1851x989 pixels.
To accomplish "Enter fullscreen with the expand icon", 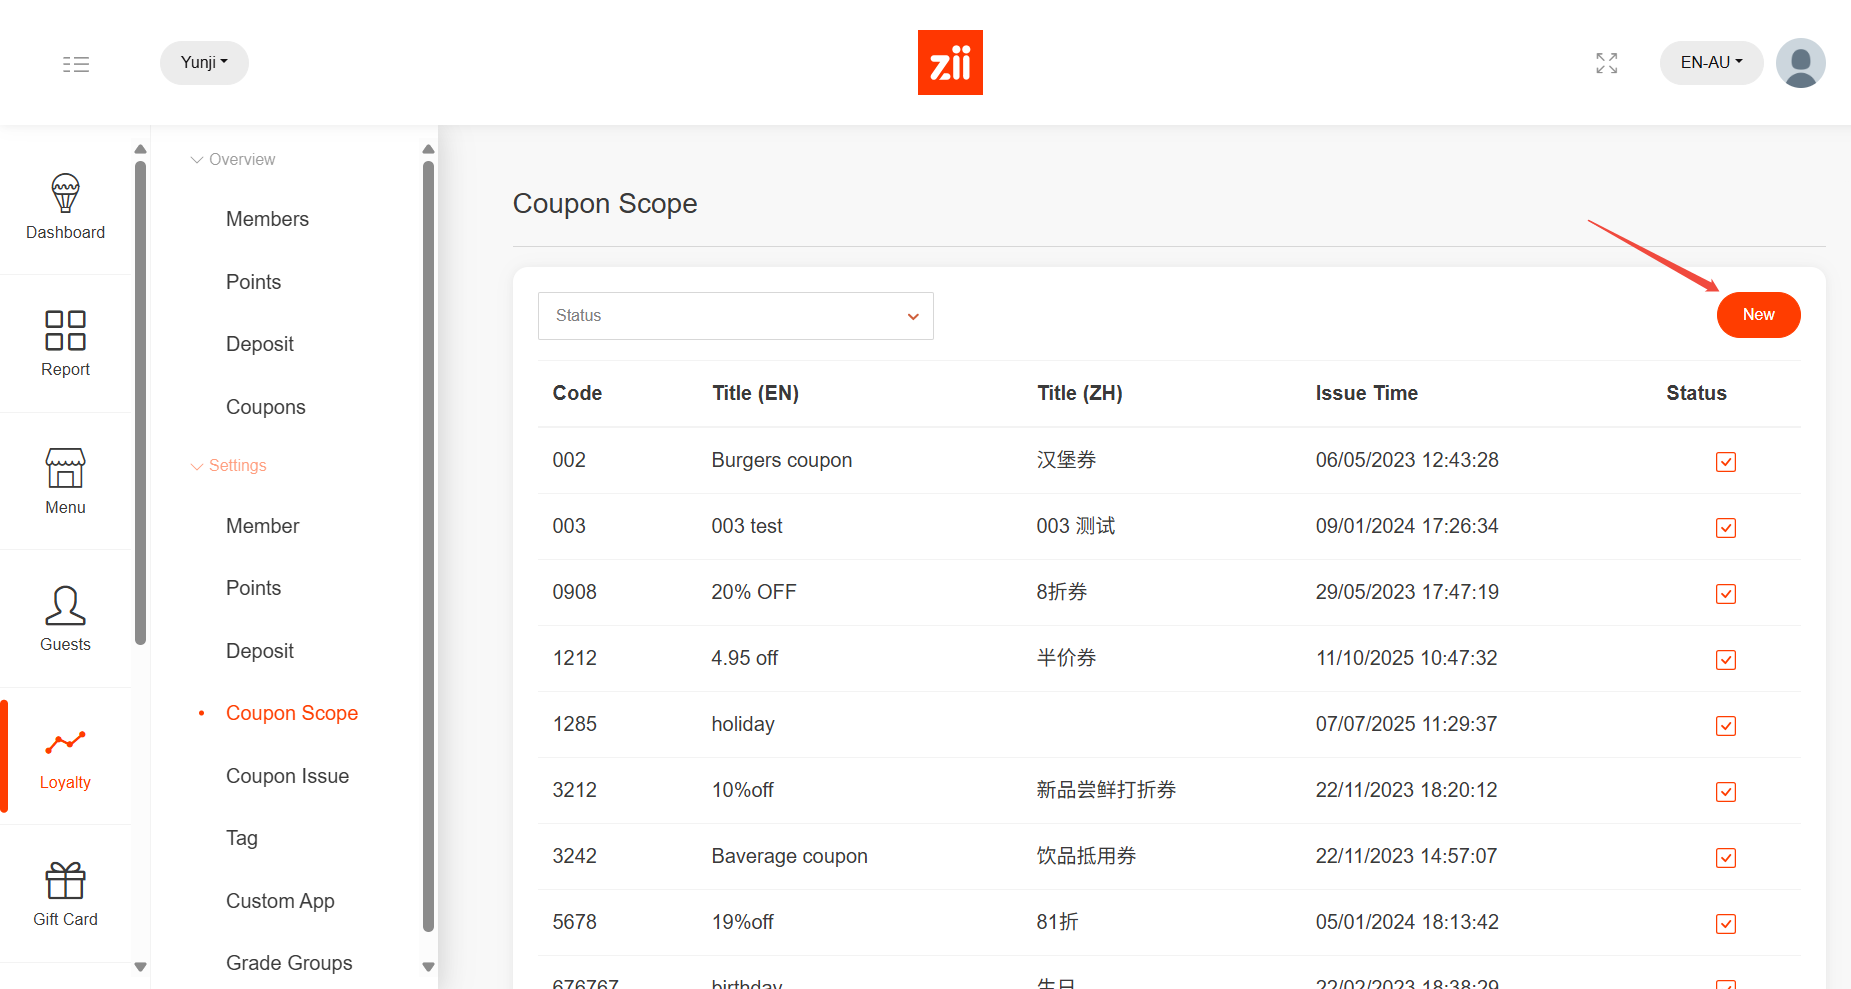I will (1606, 63).
